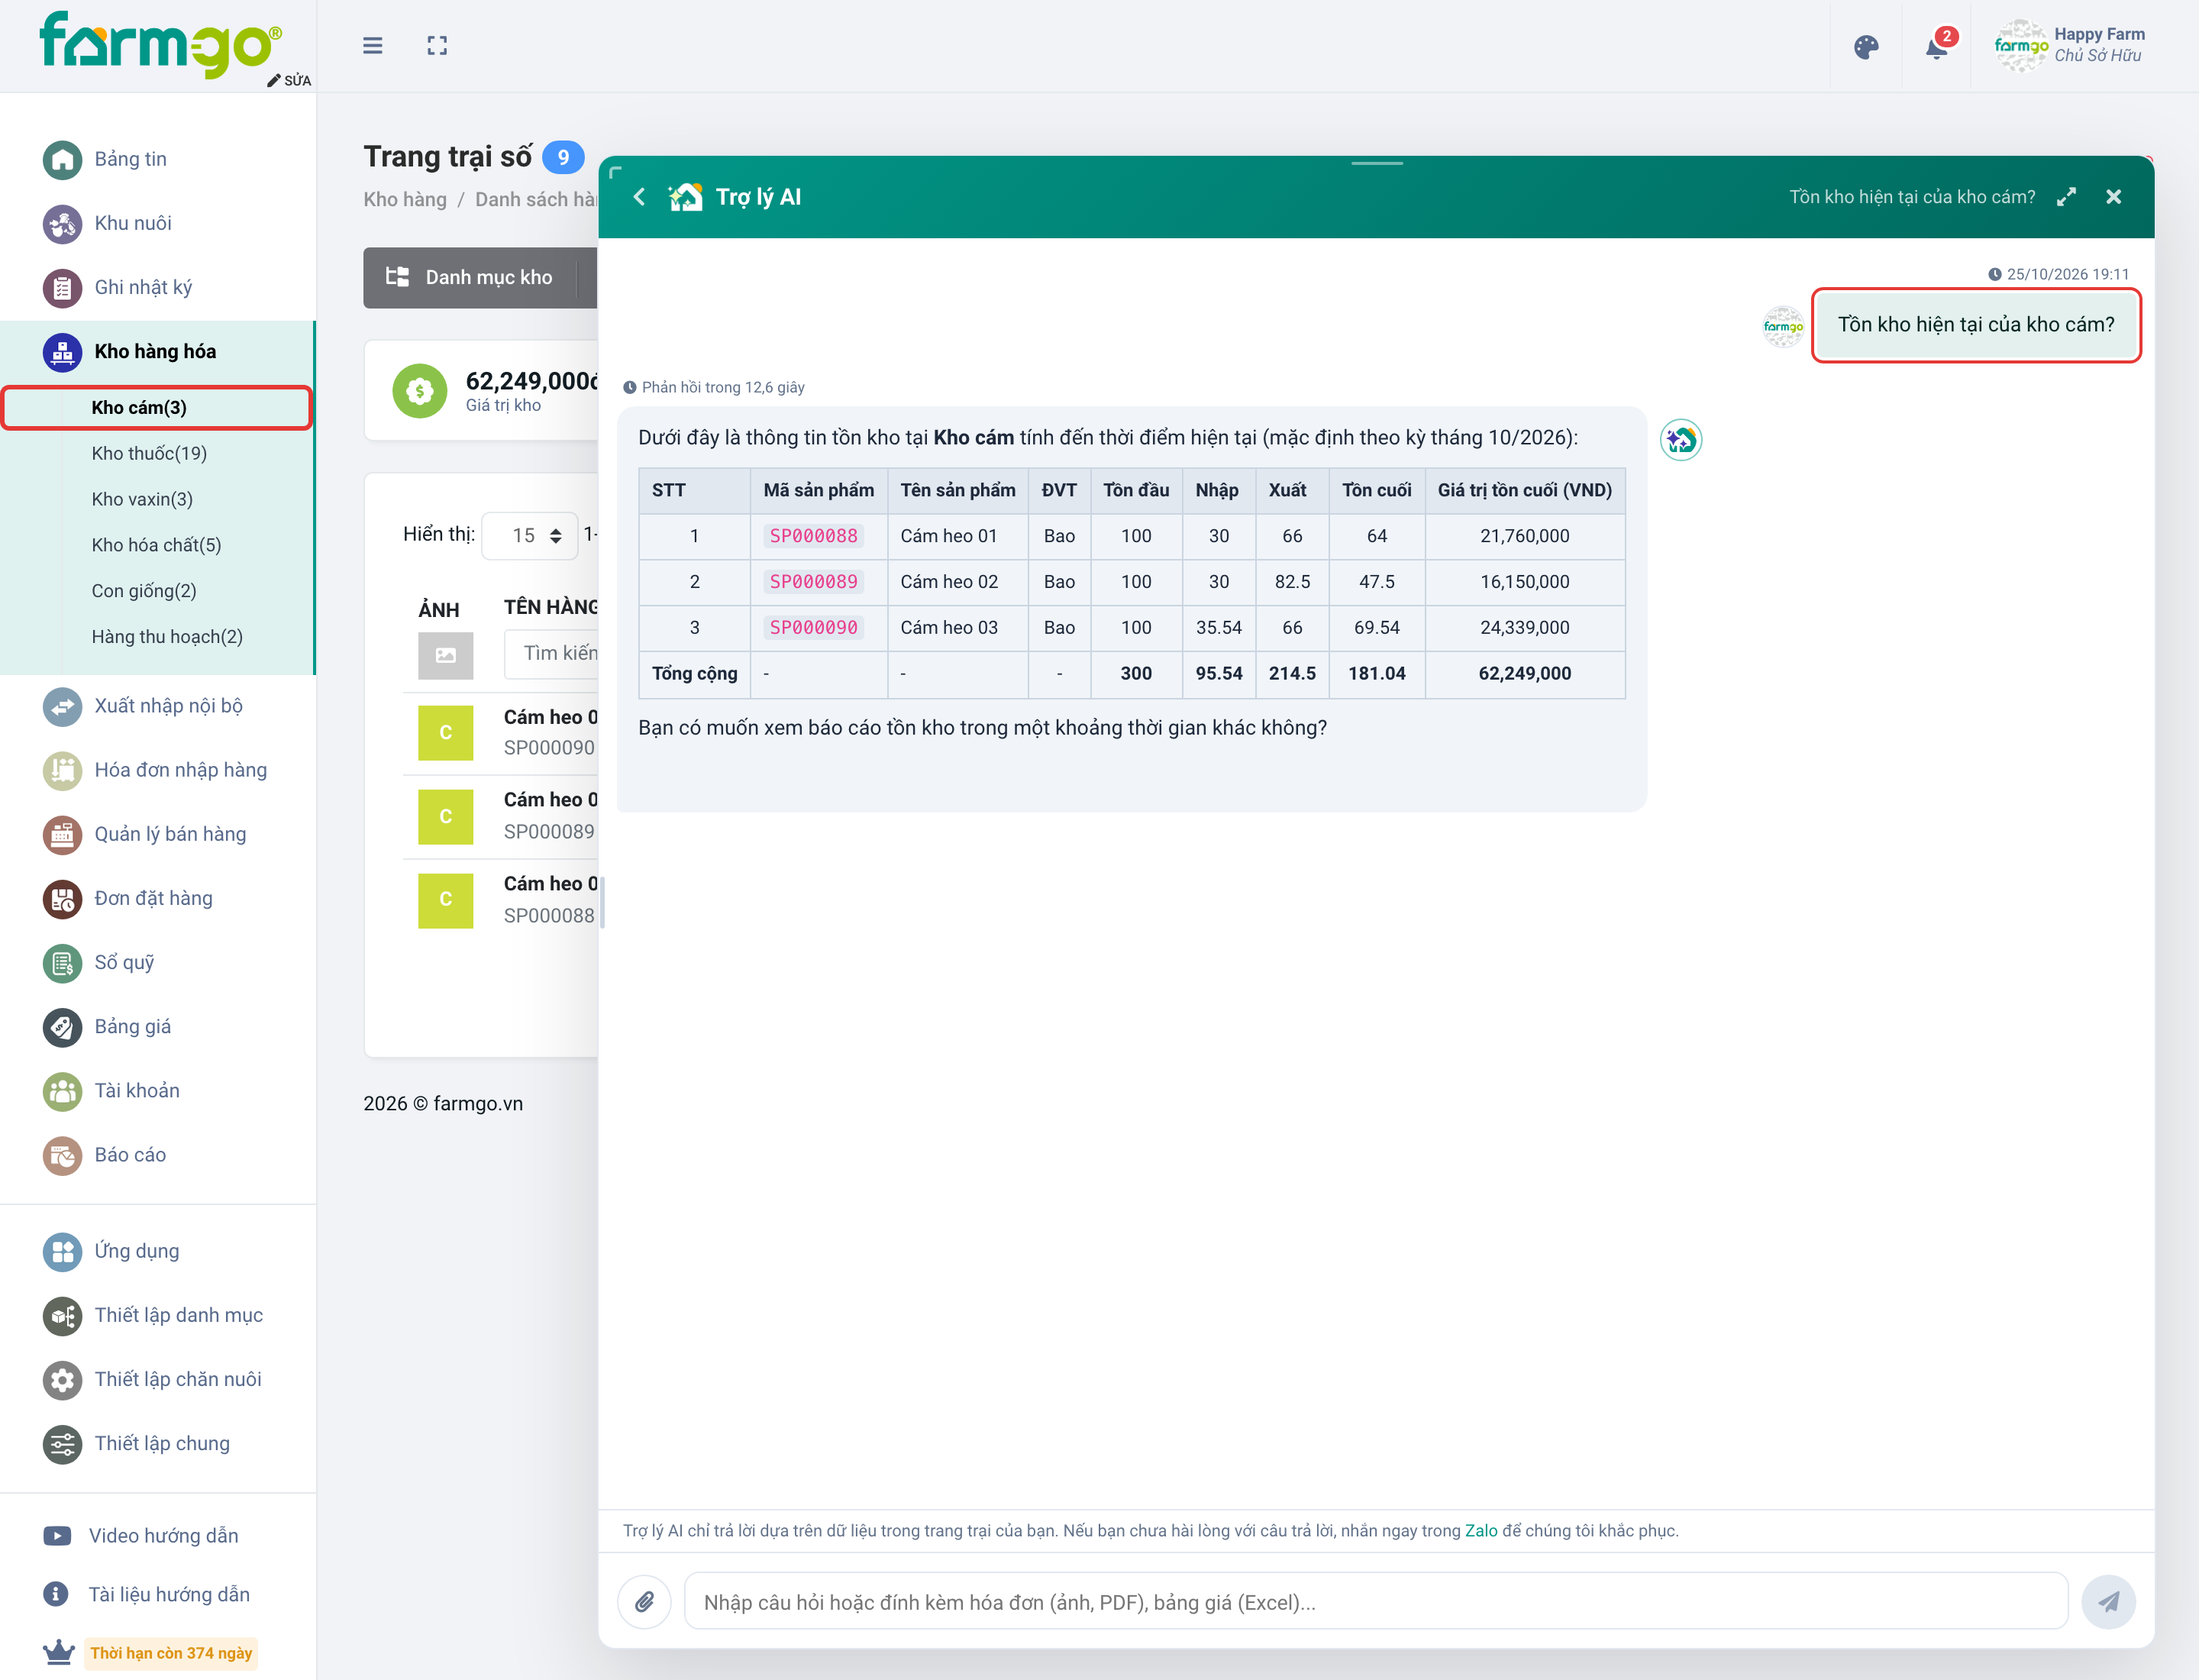Toggle the hamburger sidebar menu icon
This screenshot has width=2199, height=1680.
pos(372,46)
